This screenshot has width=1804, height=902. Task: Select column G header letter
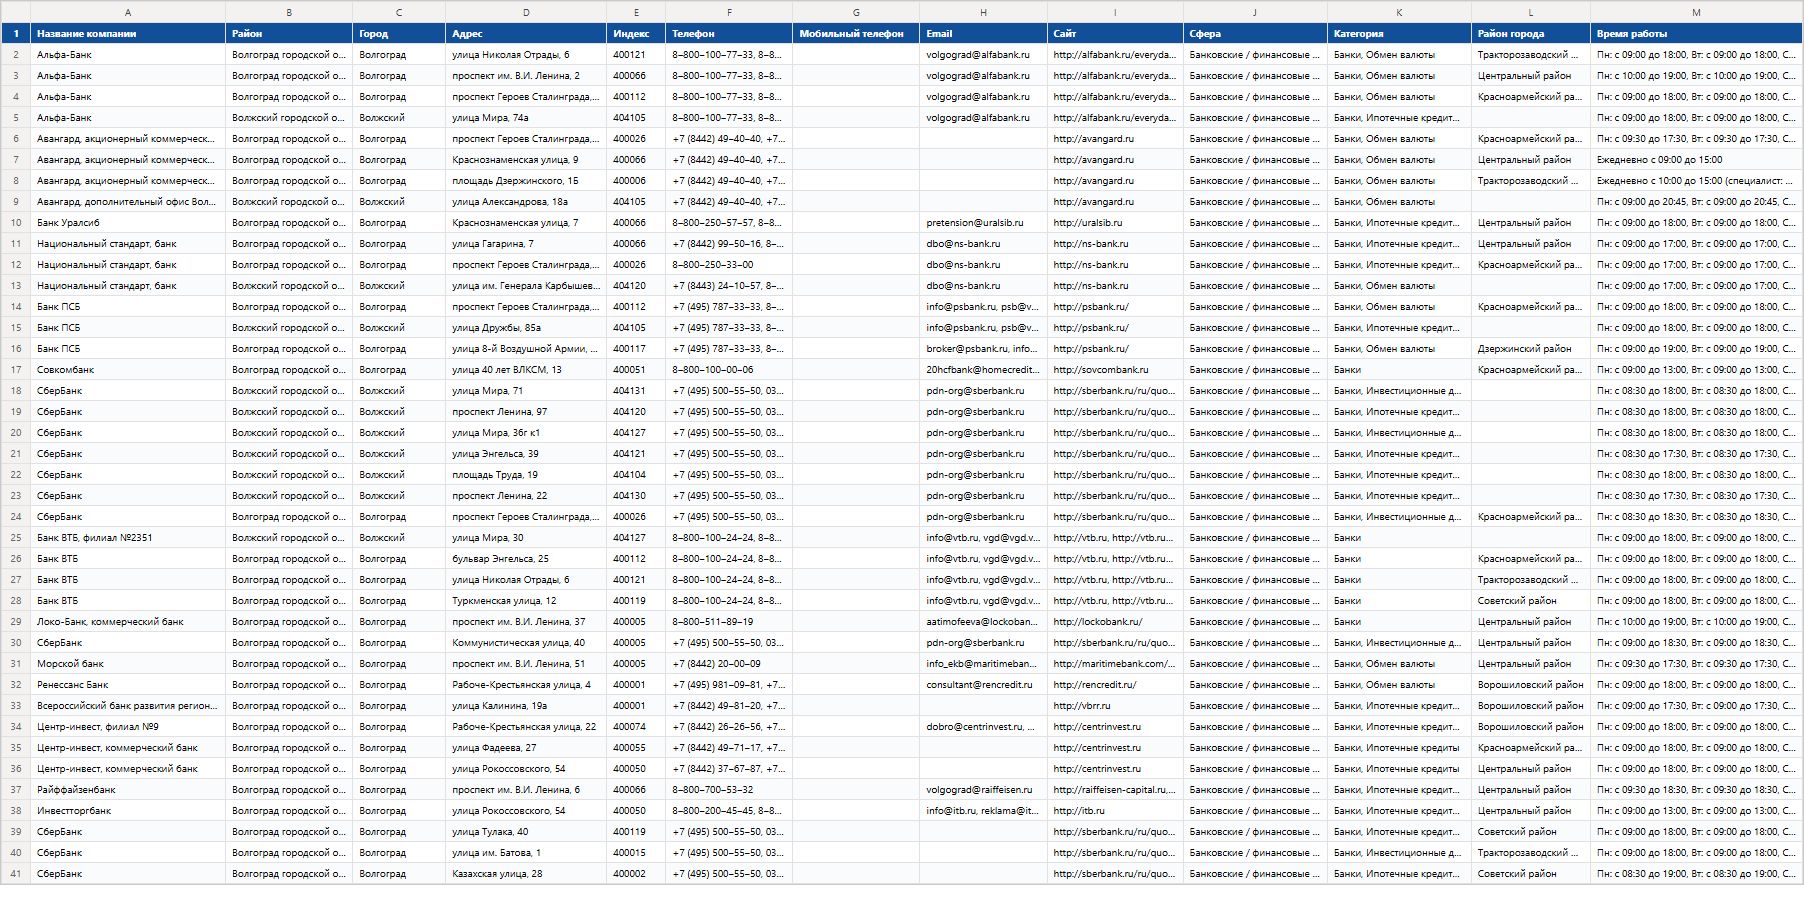click(856, 12)
